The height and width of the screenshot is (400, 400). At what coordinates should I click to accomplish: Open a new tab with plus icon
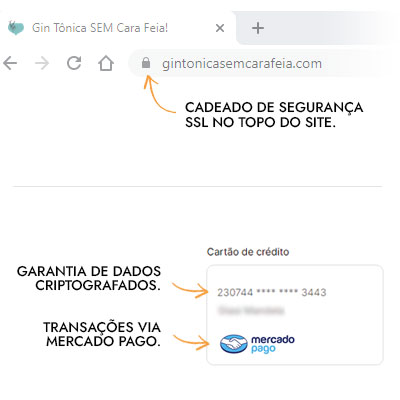258,28
